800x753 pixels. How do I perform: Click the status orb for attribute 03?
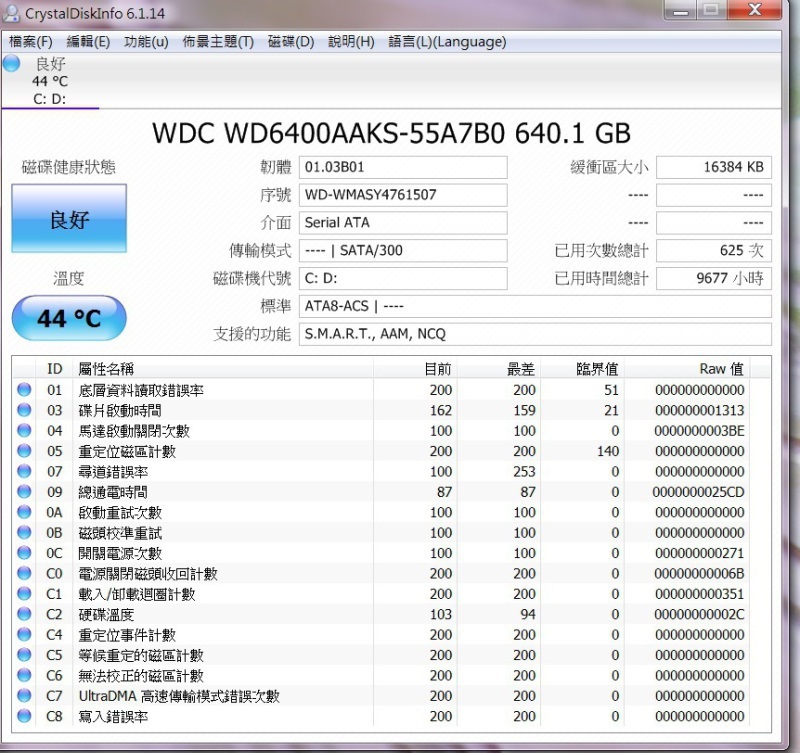[24, 410]
